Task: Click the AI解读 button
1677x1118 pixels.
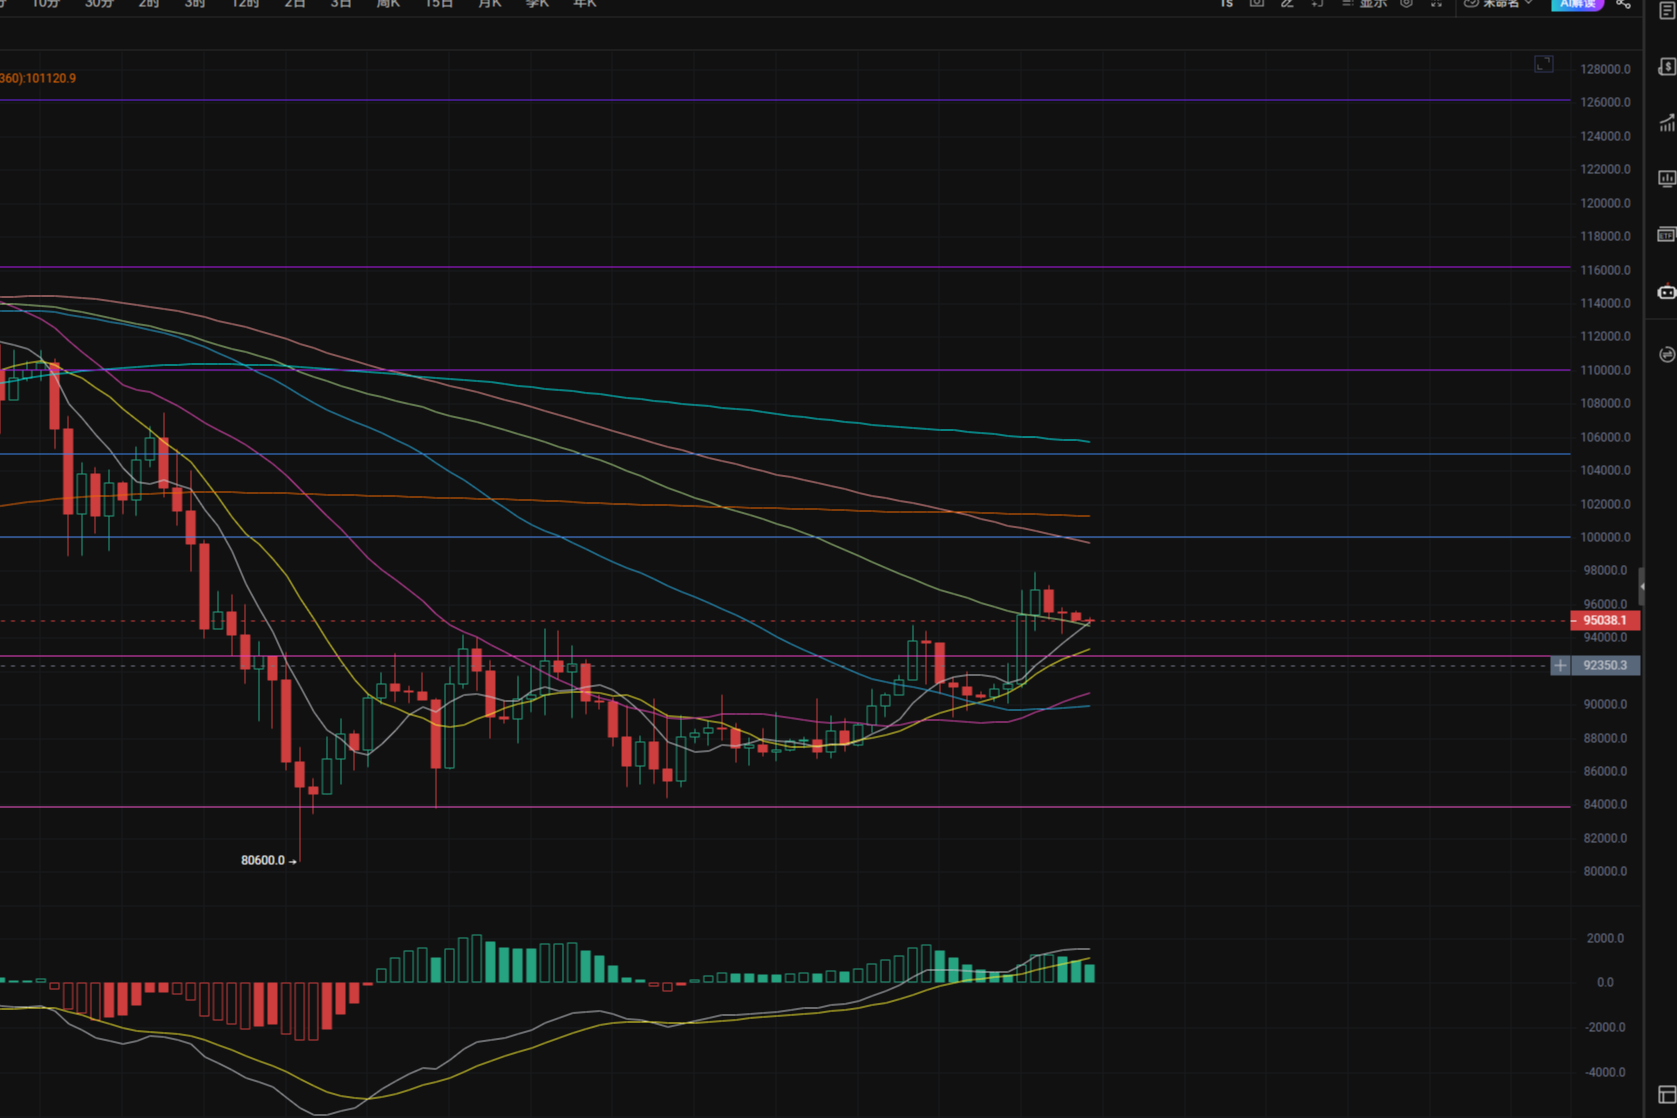Action: pyautogui.click(x=1577, y=4)
